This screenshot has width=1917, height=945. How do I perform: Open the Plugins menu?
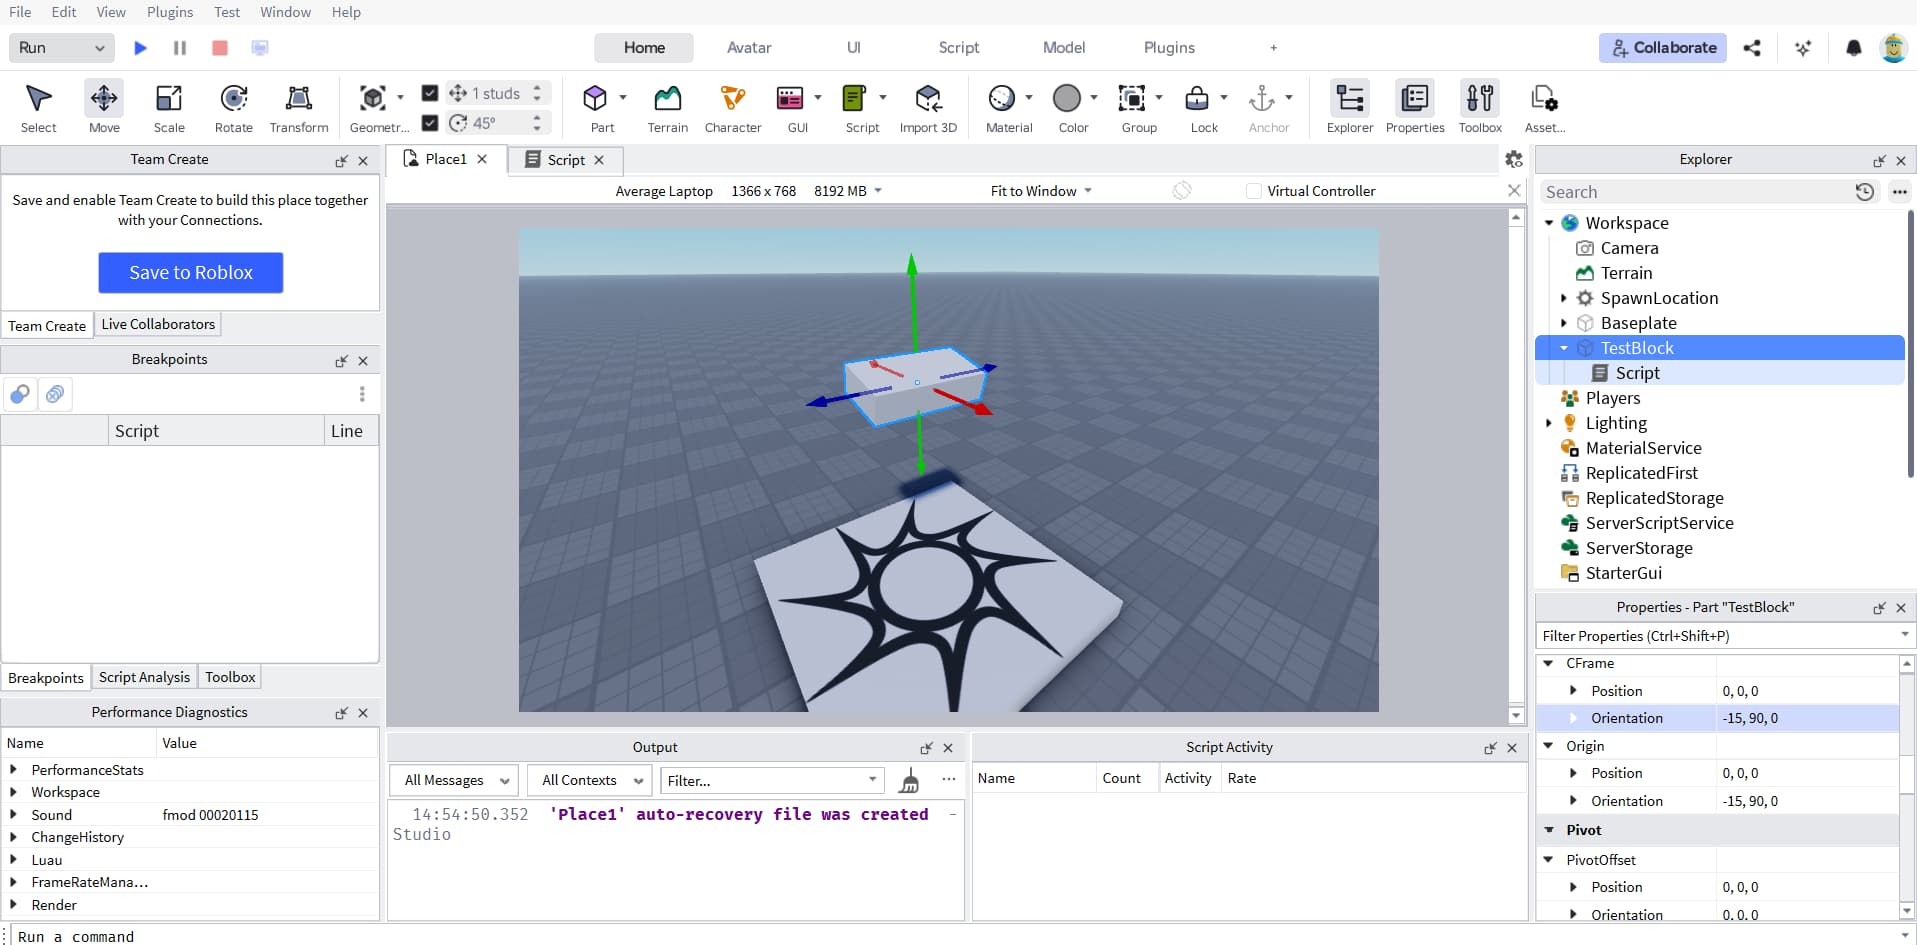click(x=169, y=12)
